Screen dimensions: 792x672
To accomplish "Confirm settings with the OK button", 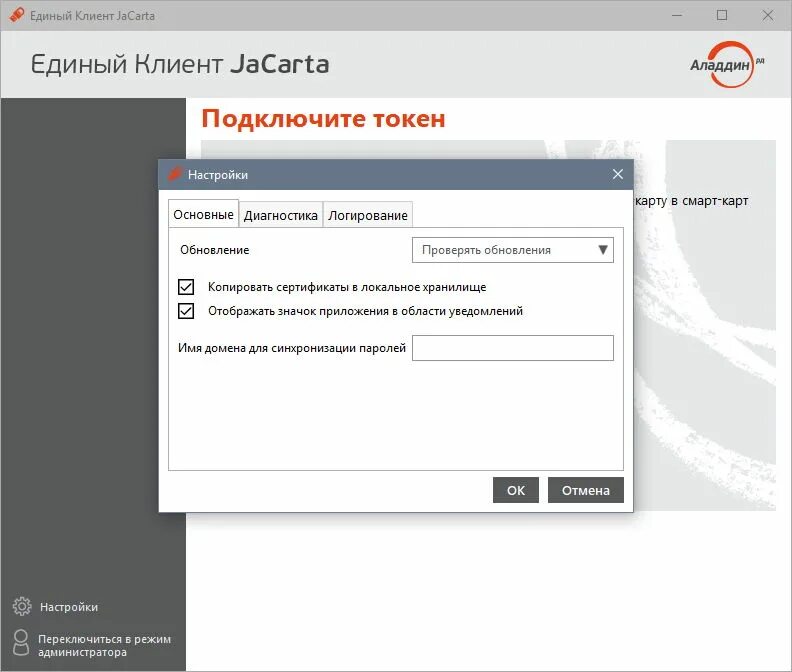I will tap(516, 490).
